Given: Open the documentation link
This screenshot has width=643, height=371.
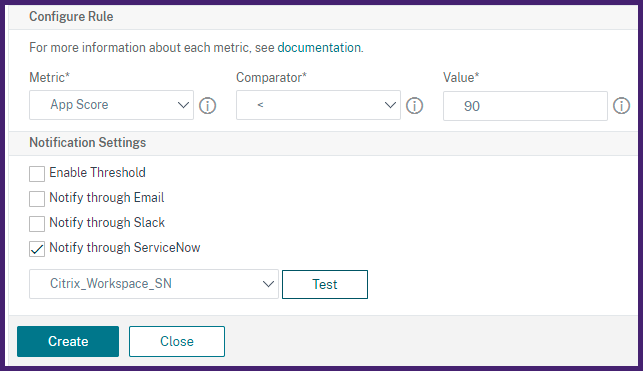Looking at the screenshot, I should [319, 48].
